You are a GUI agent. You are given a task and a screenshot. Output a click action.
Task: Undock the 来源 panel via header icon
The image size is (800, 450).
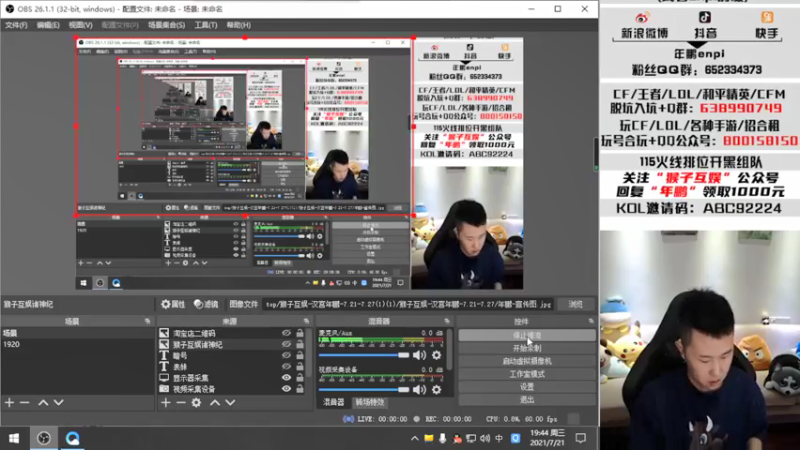pyautogui.click(x=306, y=321)
